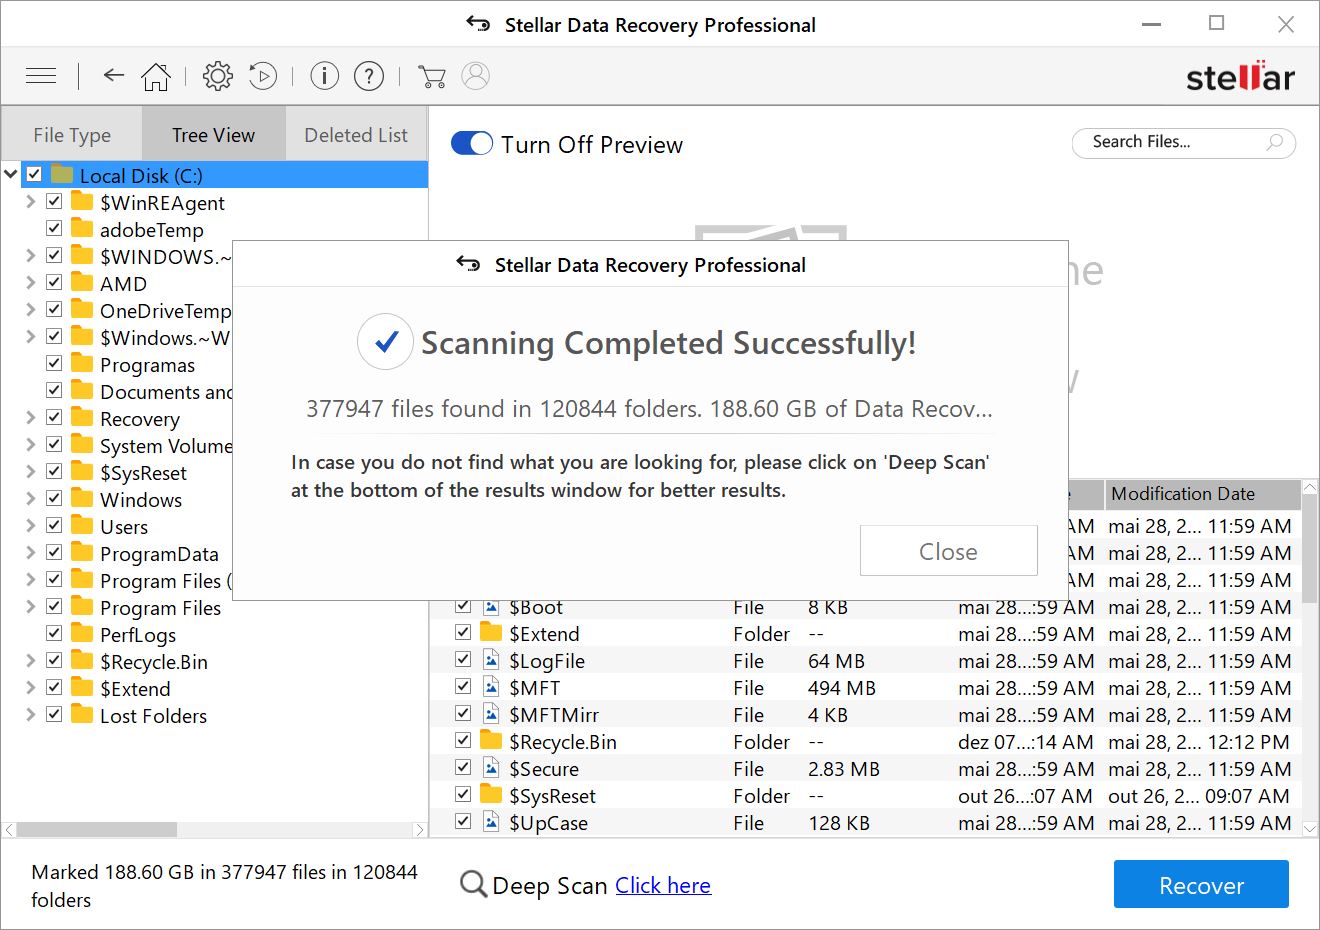Select the $Extend tree item

click(x=135, y=688)
